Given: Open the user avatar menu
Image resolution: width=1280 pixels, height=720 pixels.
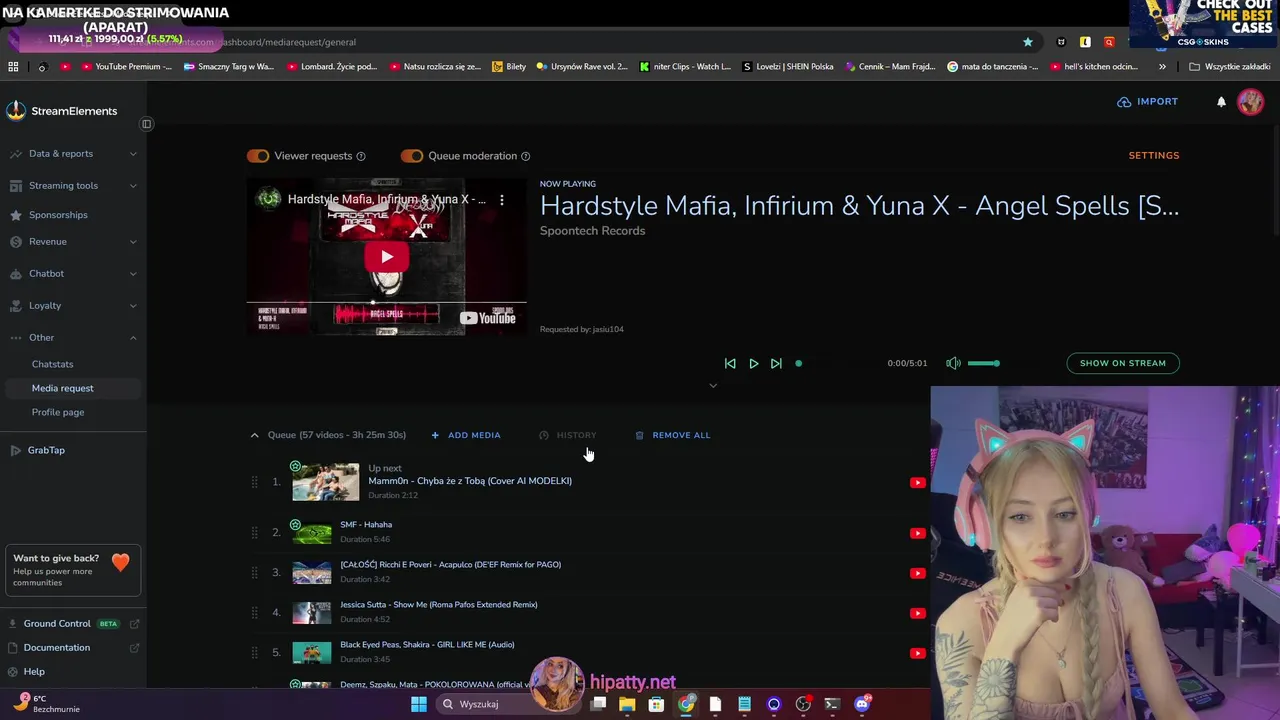Looking at the screenshot, I should [1250, 102].
